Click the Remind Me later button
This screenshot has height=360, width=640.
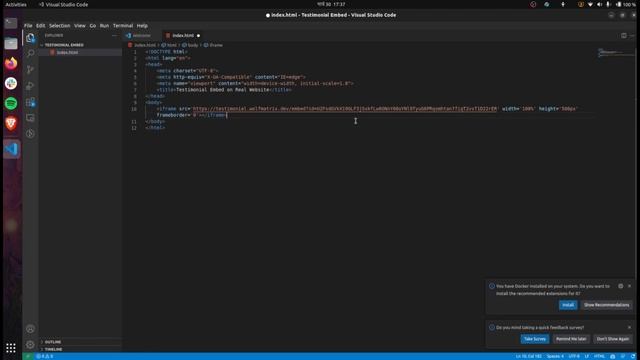[x=571, y=339]
